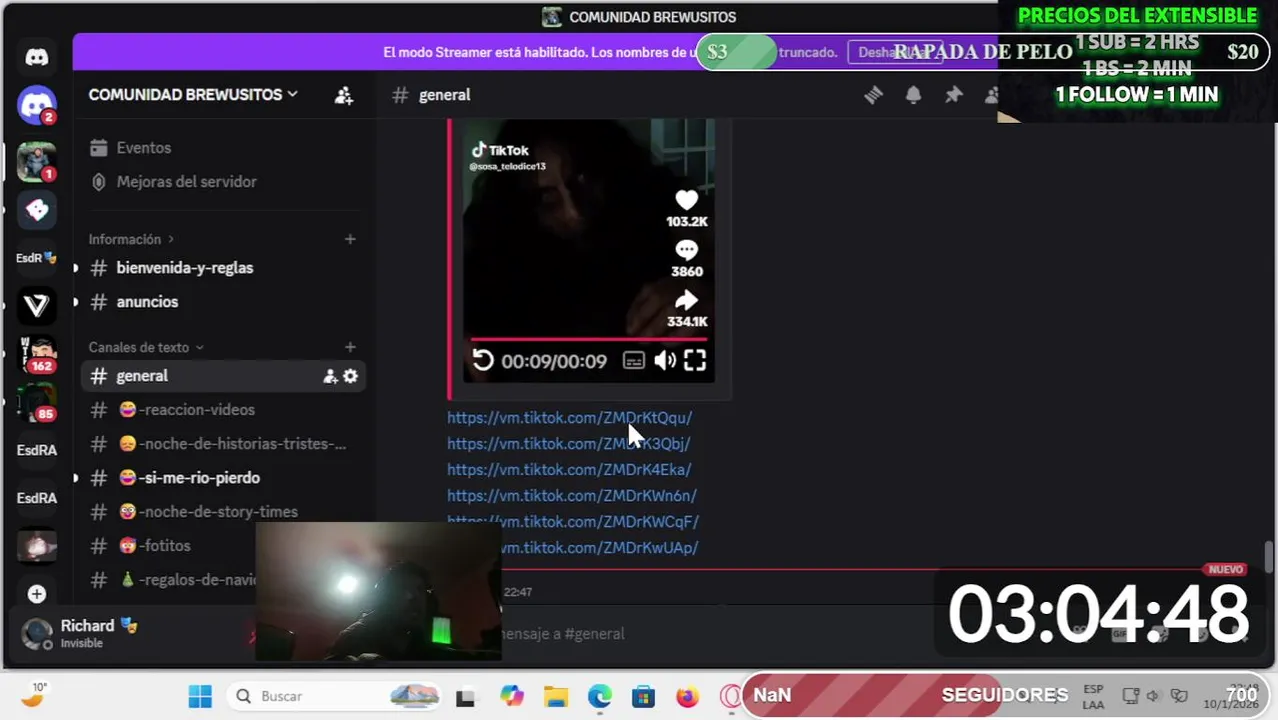
Task: Mute the TikTok video volume icon
Action: pos(664,361)
